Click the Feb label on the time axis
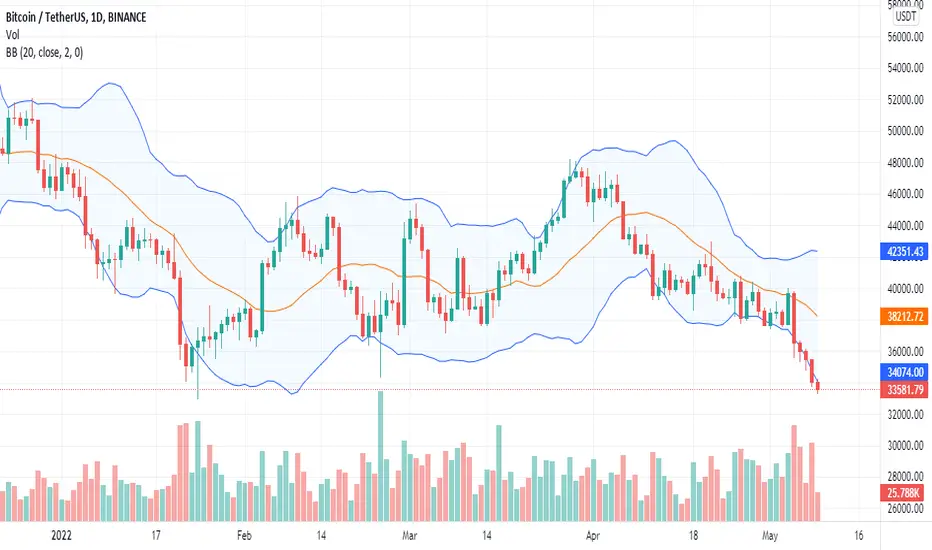This screenshot has height=550, width=932. click(x=244, y=535)
